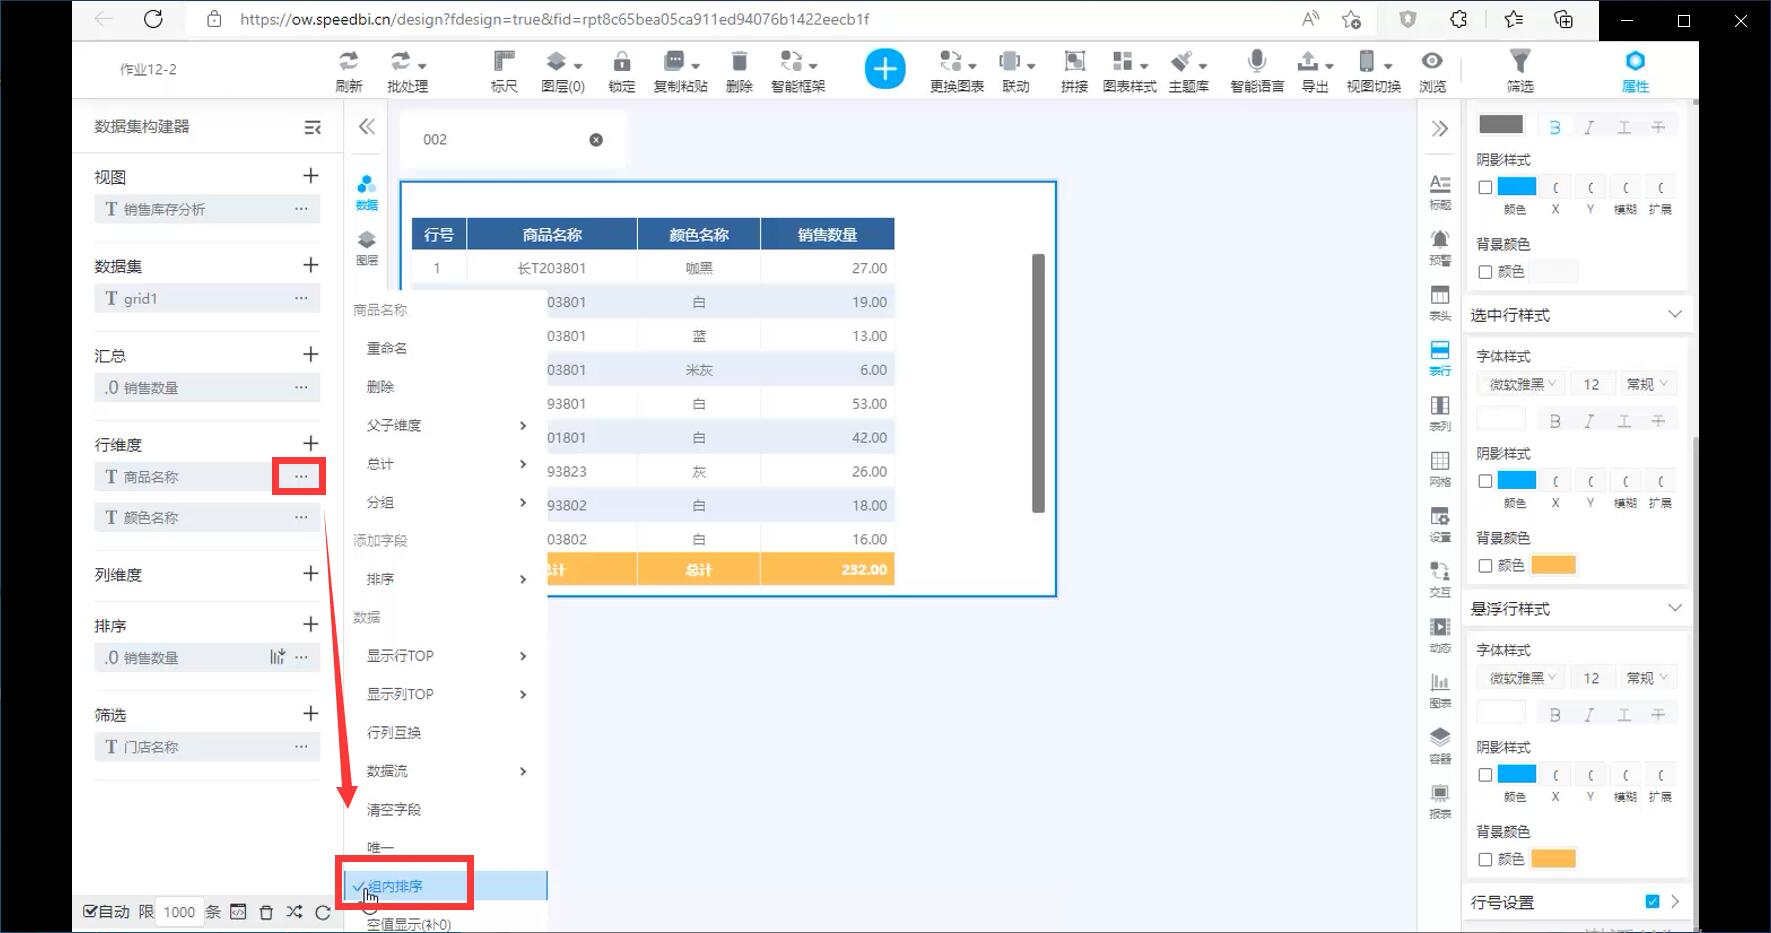1771x933 pixels.
Task: Click the 拼接 splice icon
Action: 1074,62
